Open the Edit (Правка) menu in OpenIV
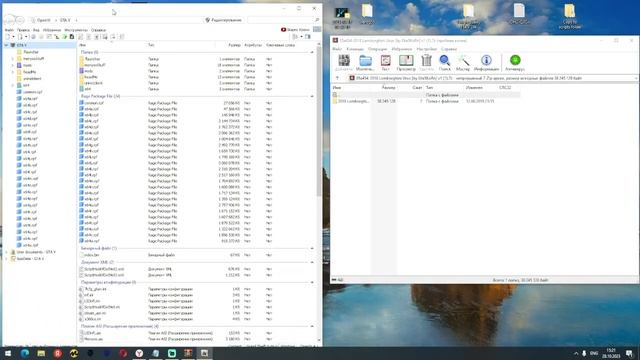 (23, 30)
